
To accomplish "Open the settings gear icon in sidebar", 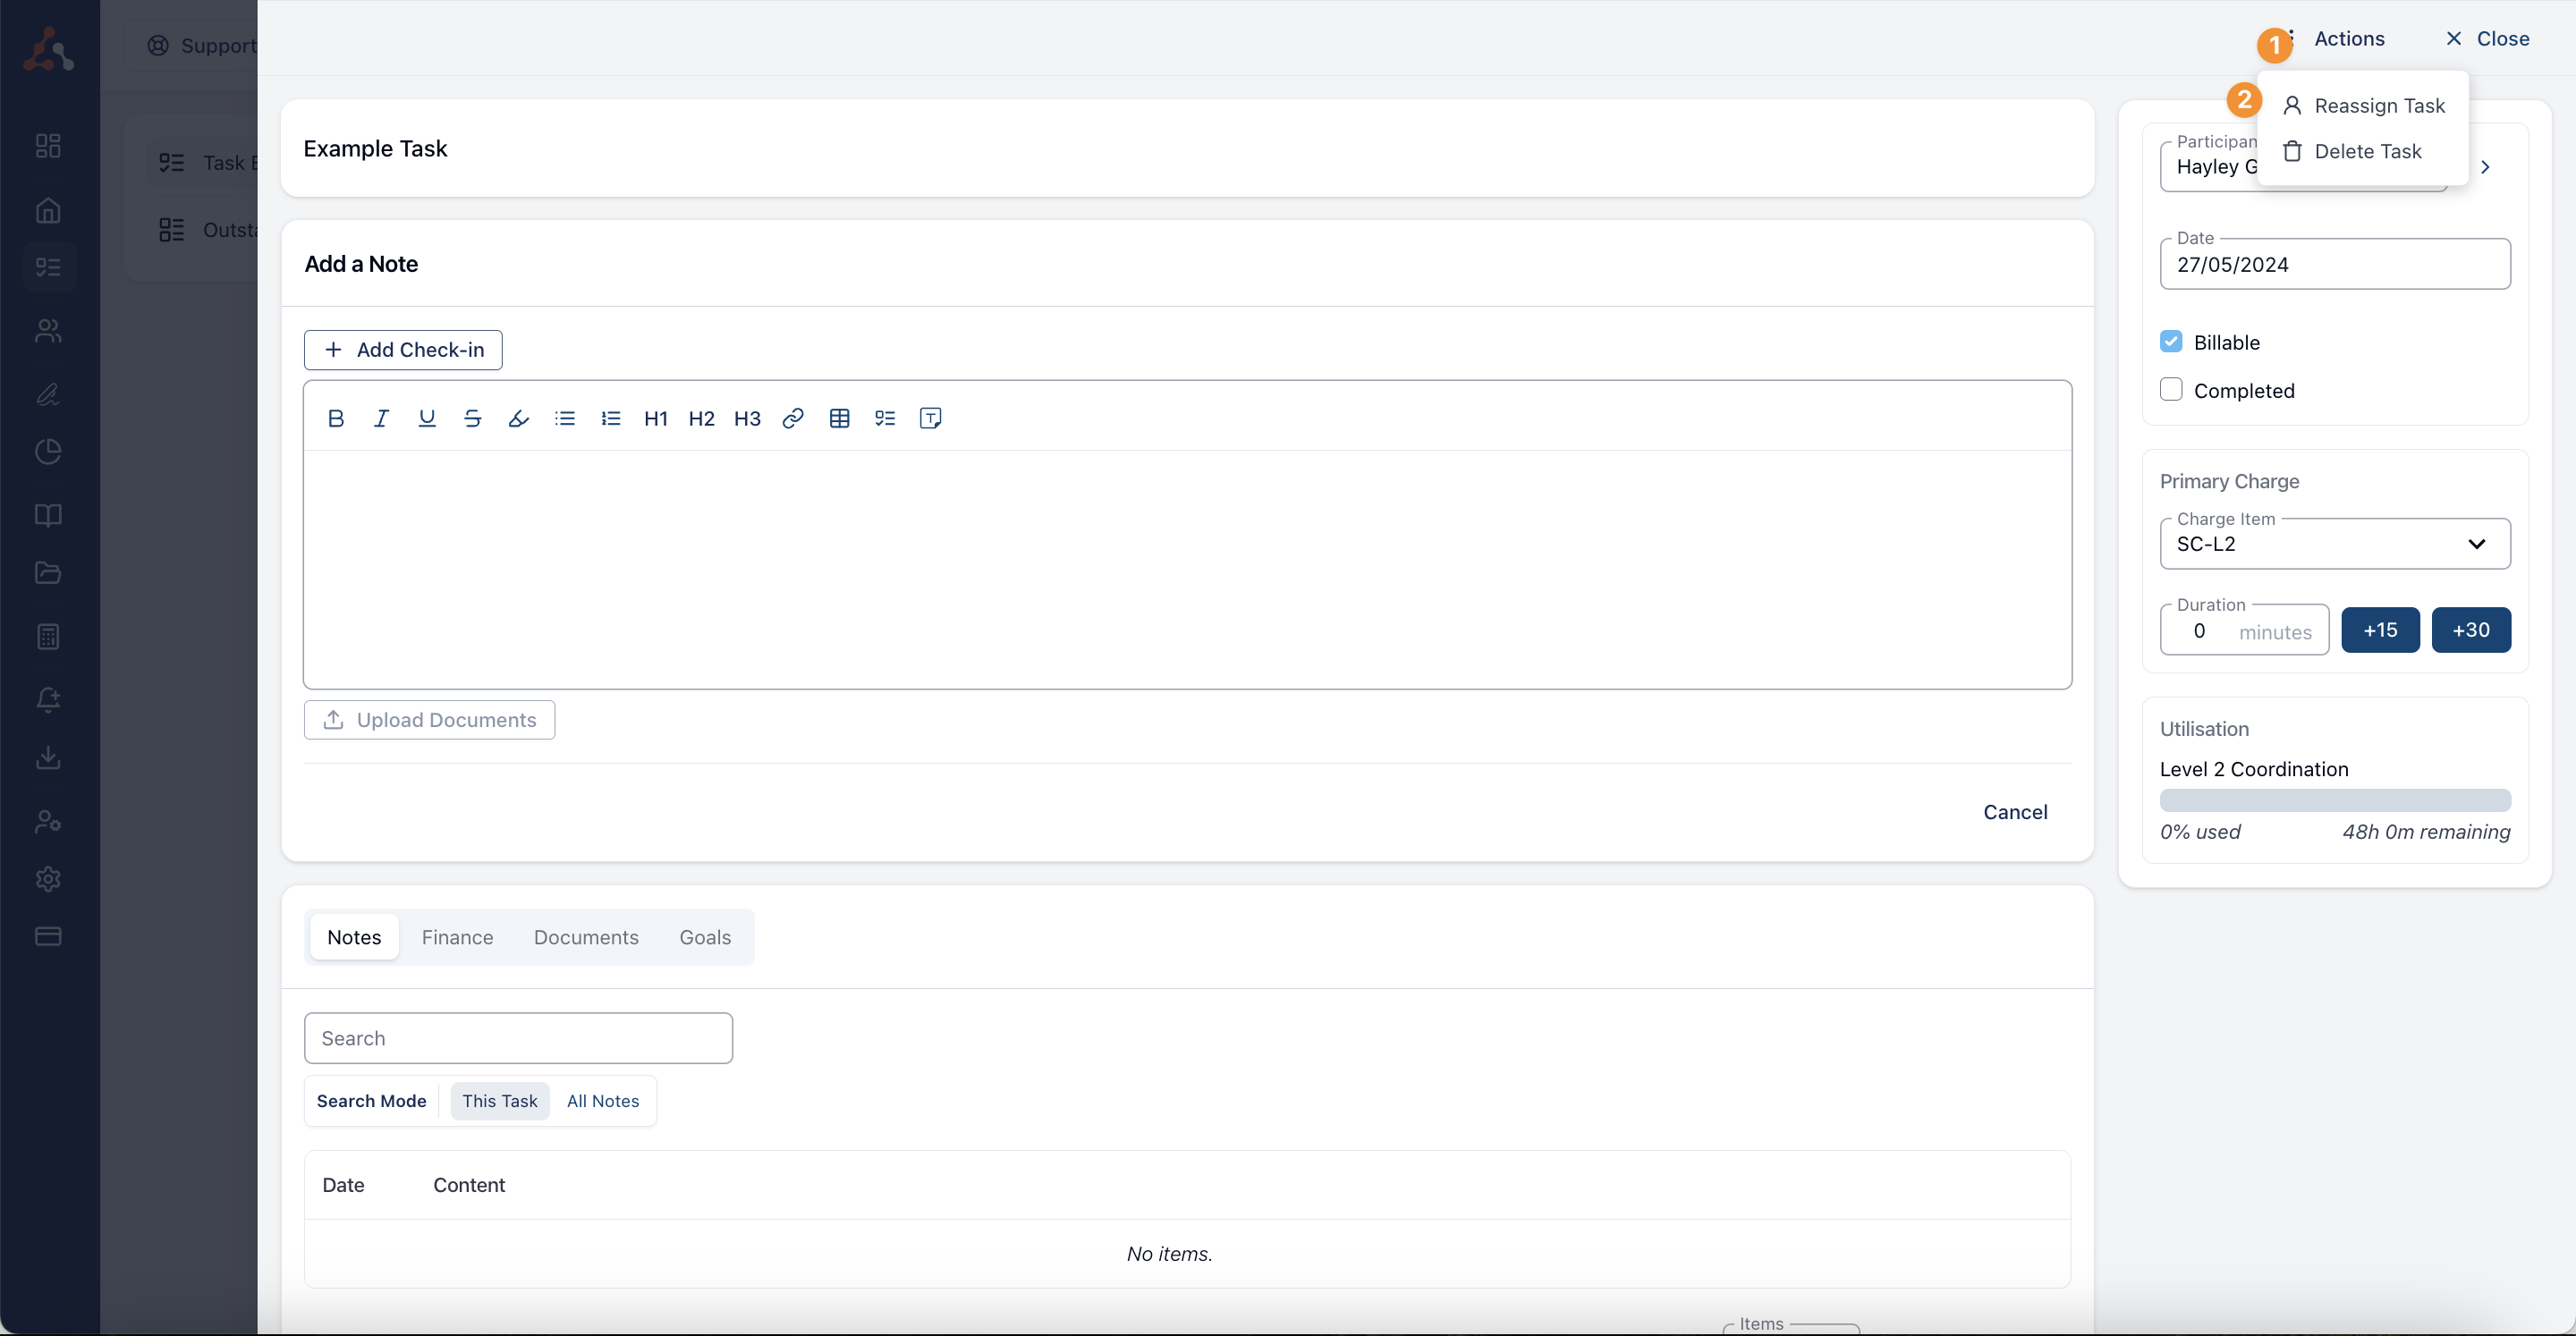I will [48, 879].
